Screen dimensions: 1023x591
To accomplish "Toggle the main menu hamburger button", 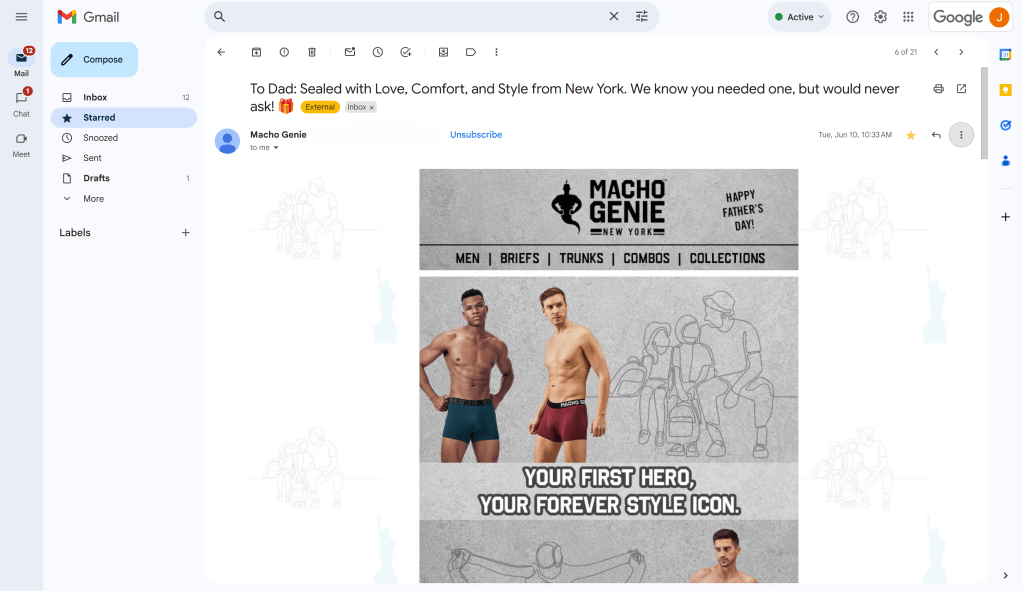I will pos(21,17).
